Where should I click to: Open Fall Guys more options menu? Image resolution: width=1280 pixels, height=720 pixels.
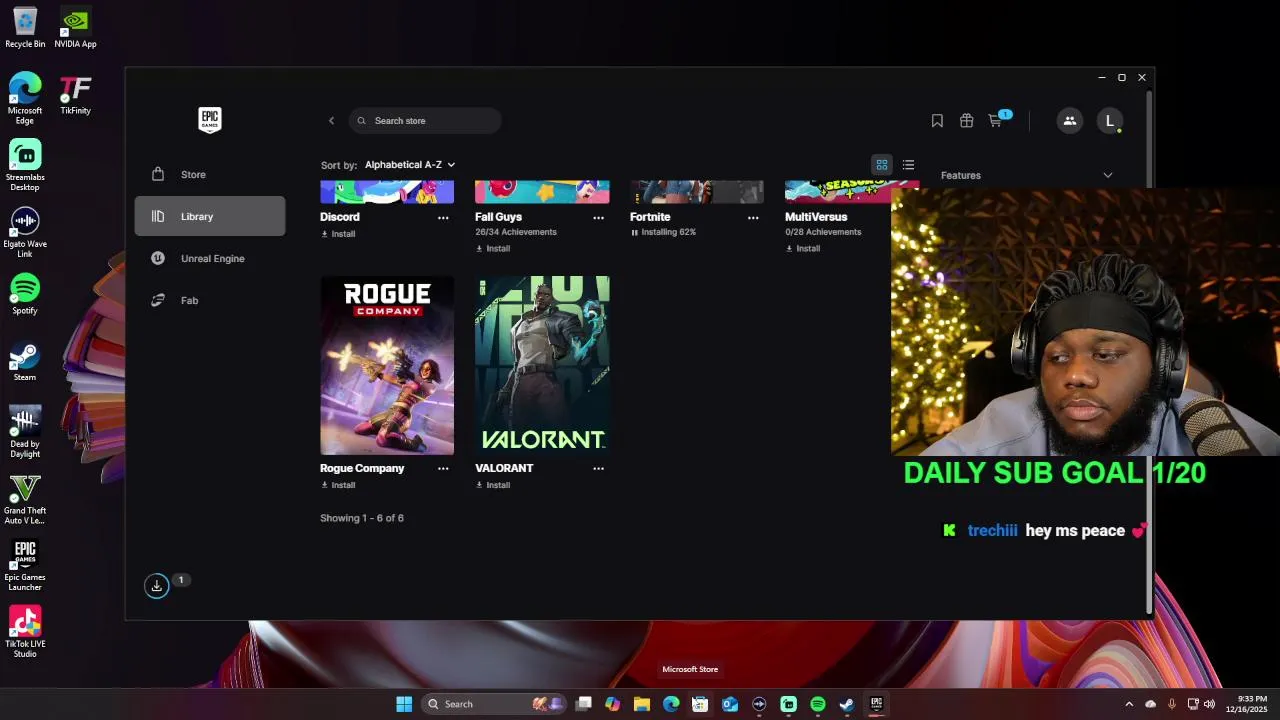coord(598,217)
